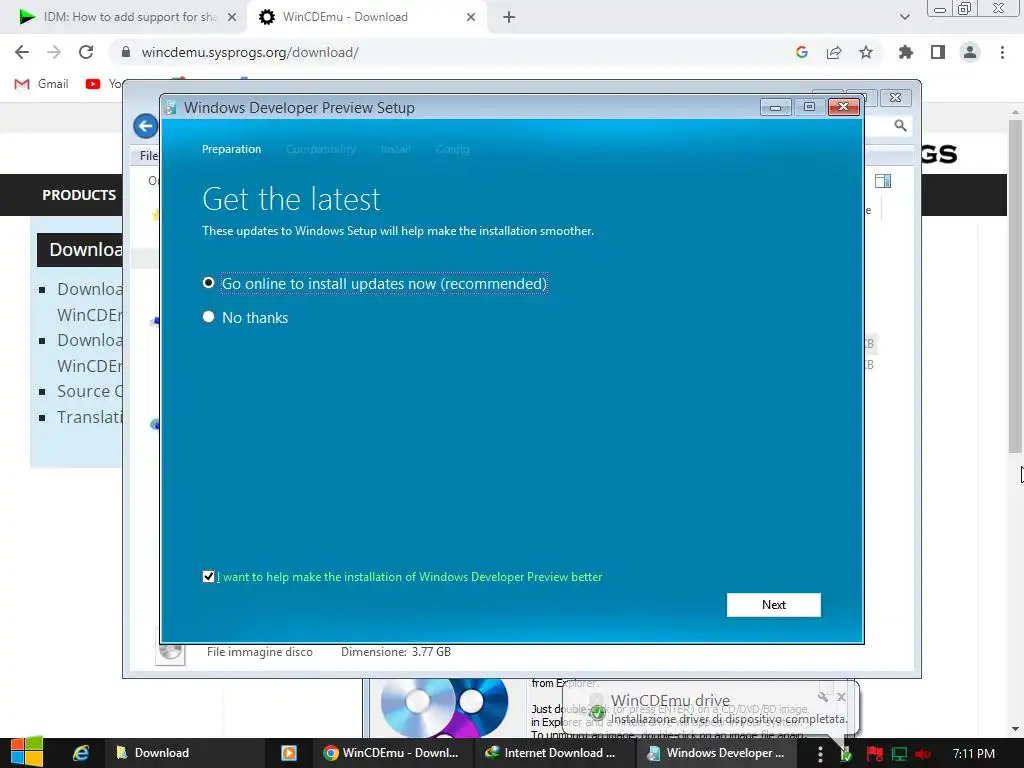Open the PRODUCTS menu on website

[79, 195]
